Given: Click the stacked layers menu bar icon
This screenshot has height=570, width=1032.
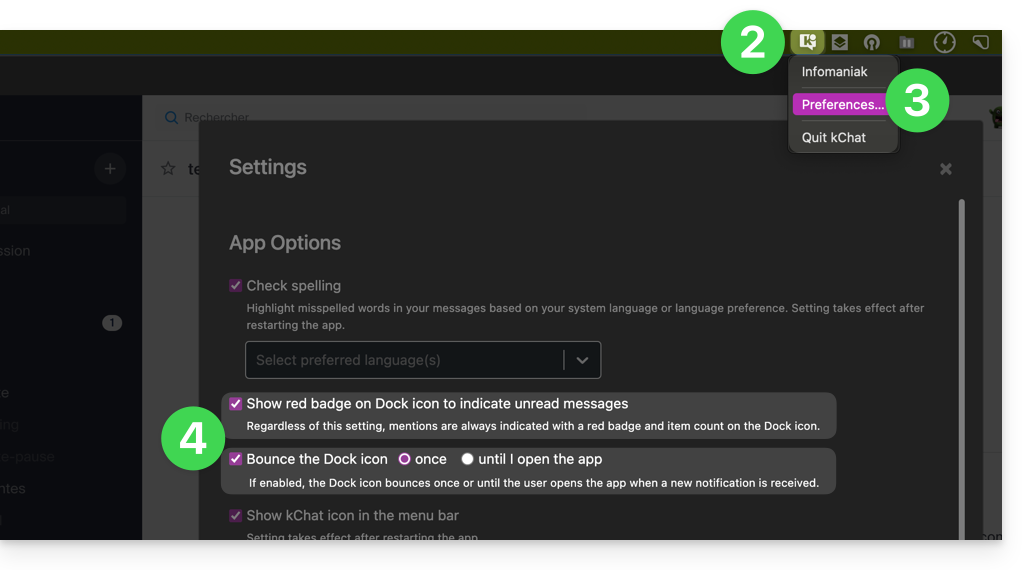Looking at the screenshot, I should [840, 42].
